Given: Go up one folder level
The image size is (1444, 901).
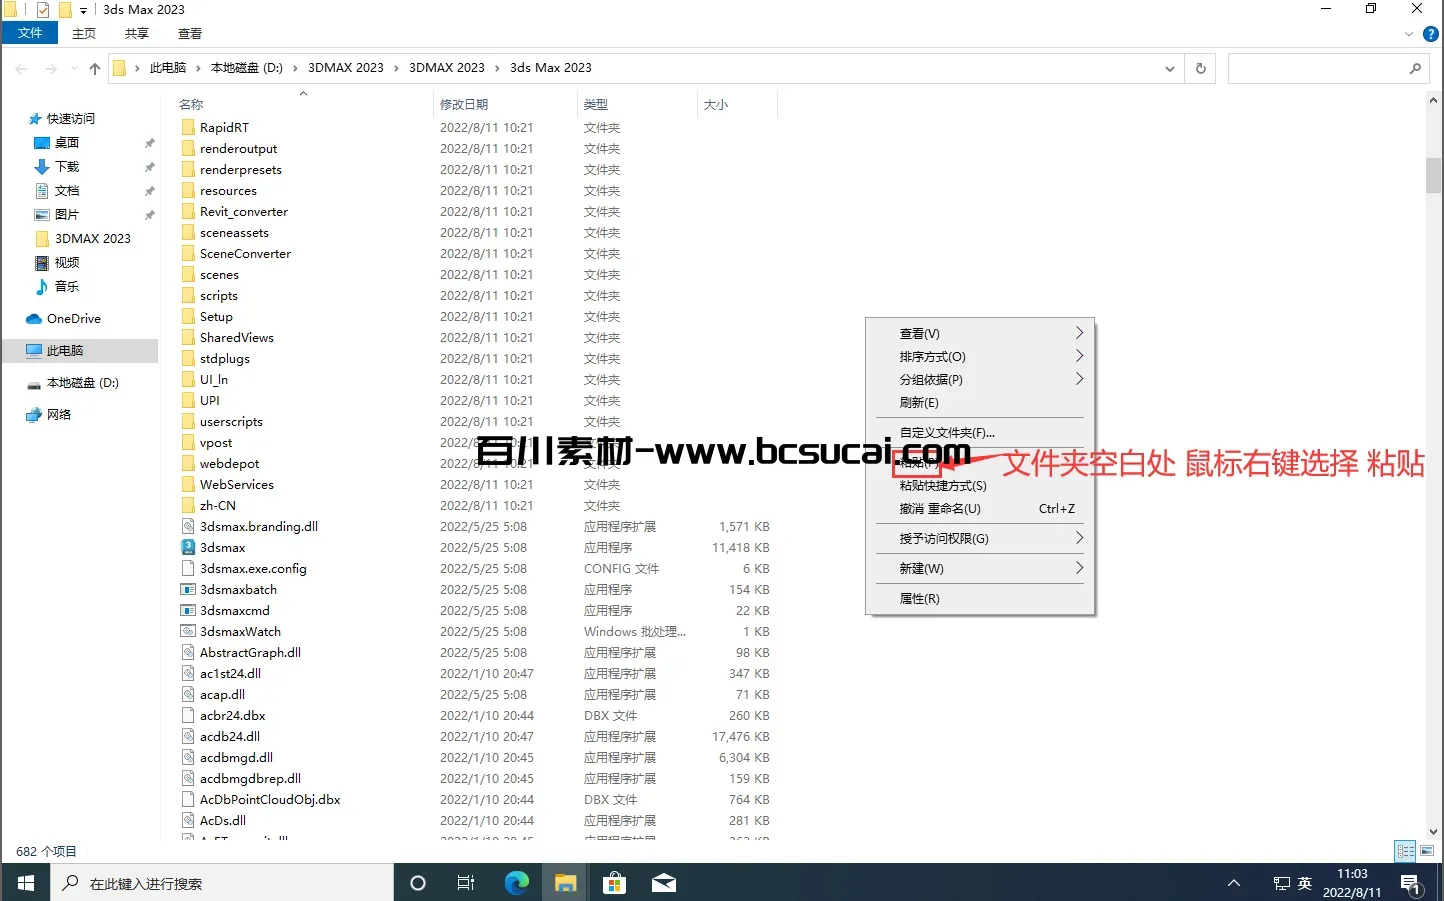Looking at the screenshot, I should [x=94, y=69].
